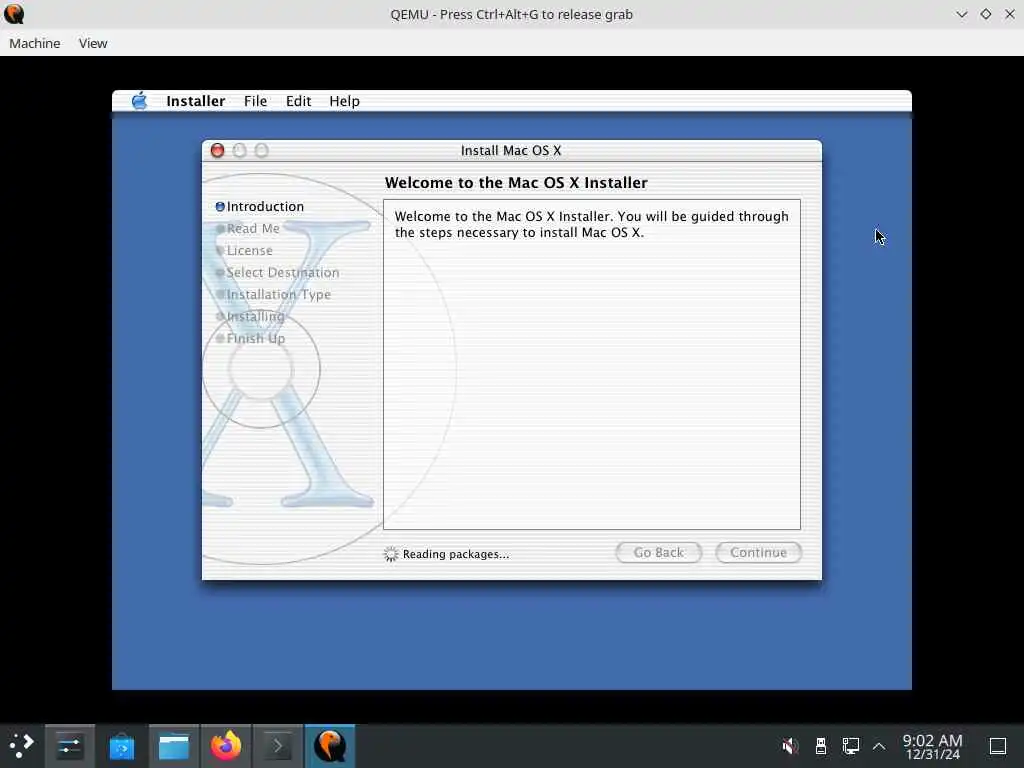This screenshot has height=768, width=1024.
Task: Close the QEMU window
Action: click(1010, 14)
